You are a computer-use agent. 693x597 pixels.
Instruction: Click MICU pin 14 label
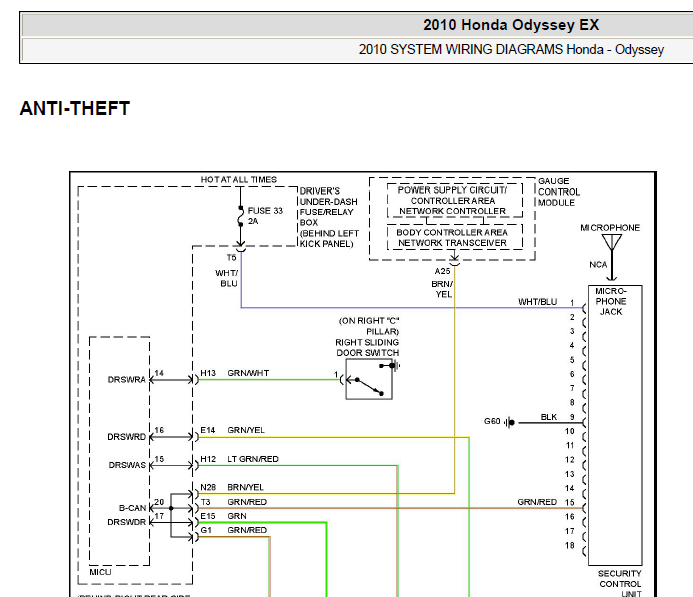(x=159, y=373)
